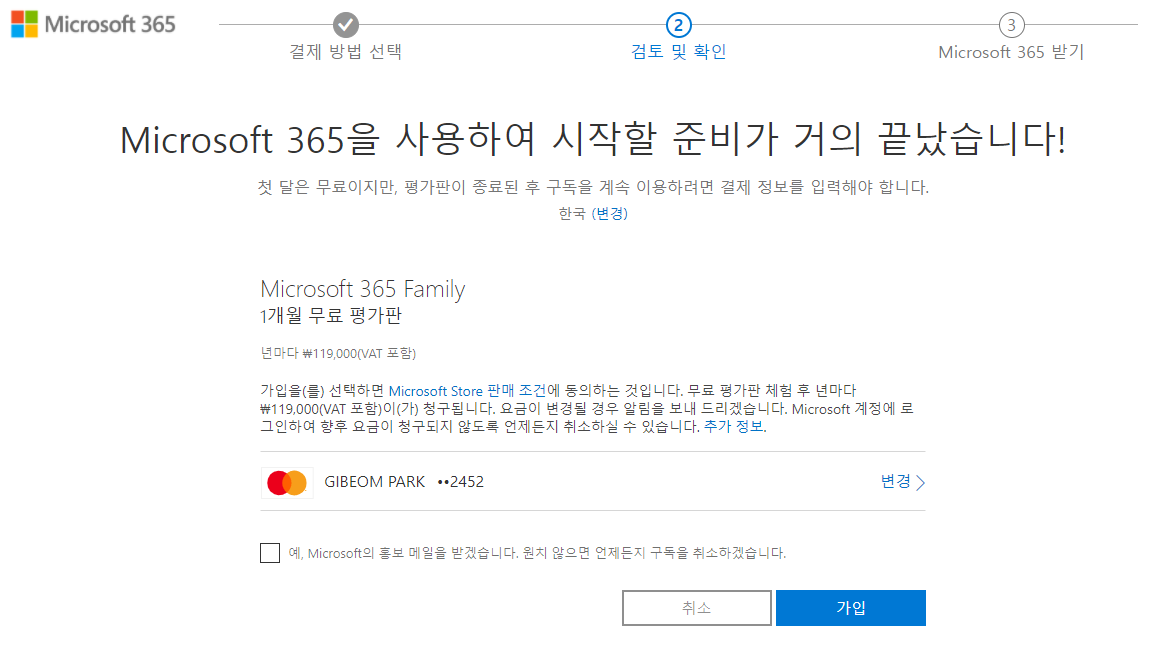The height and width of the screenshot is (661, 1150).
Task: Open the (변경) link next to 한국
Action: (609, 213)
